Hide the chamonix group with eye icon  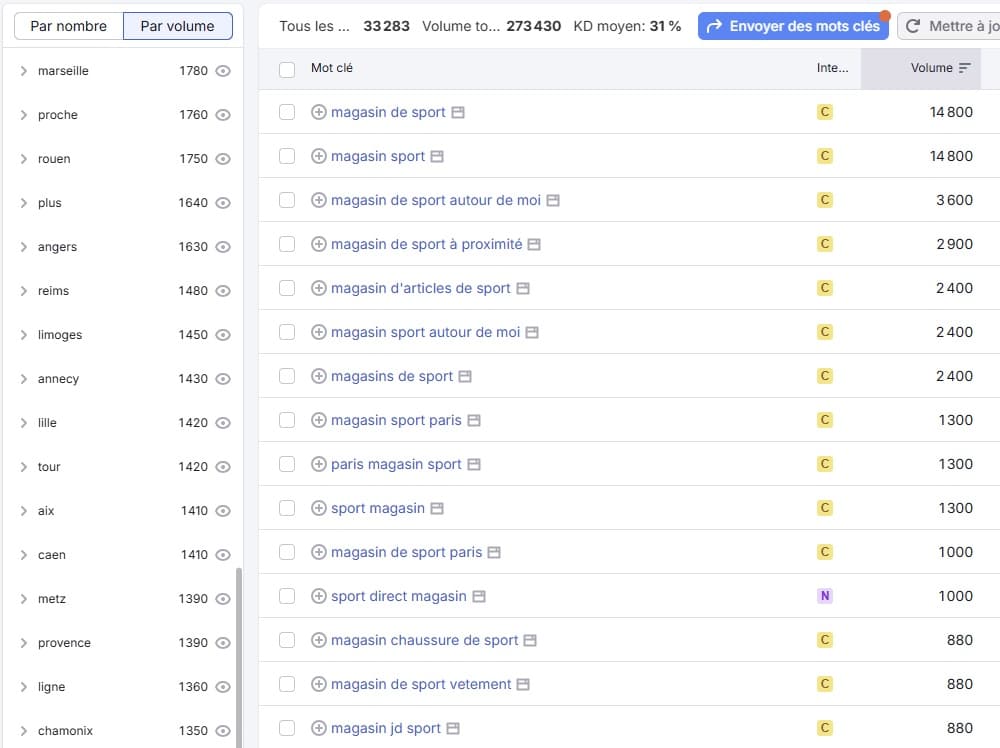(x=223, y=731)
